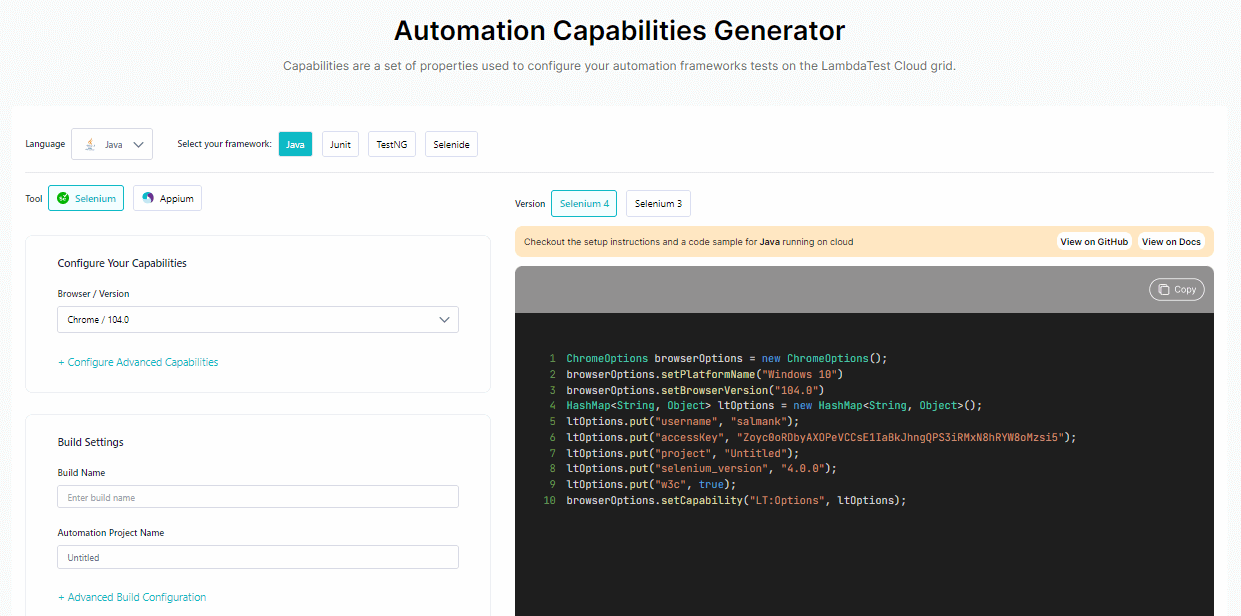The height and width of the screenshot is (616, 1241).
Task: Open the Browser / Version dropdown
Action: click(257, 320)
